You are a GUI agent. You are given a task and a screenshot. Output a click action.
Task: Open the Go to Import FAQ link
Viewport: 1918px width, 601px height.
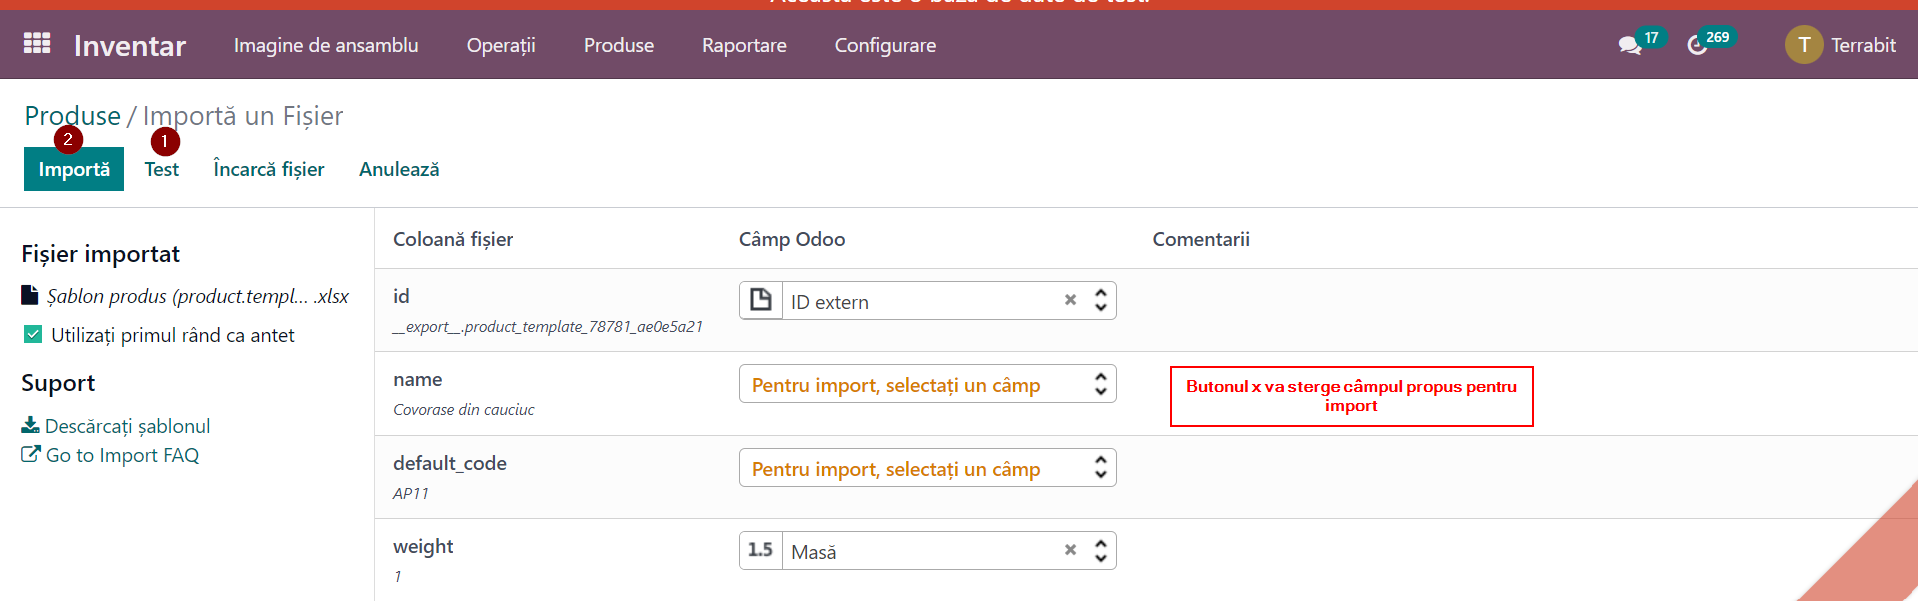tap(110, 455)
